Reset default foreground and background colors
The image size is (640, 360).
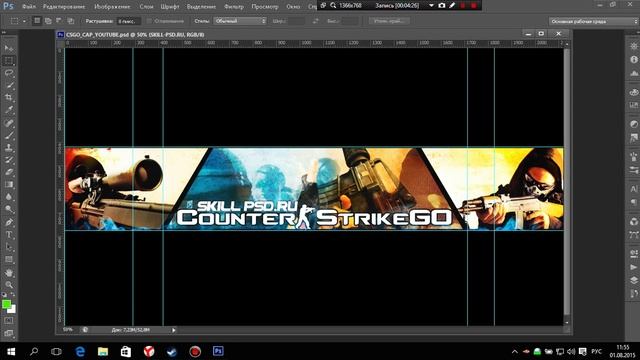[x=4, y=294]
